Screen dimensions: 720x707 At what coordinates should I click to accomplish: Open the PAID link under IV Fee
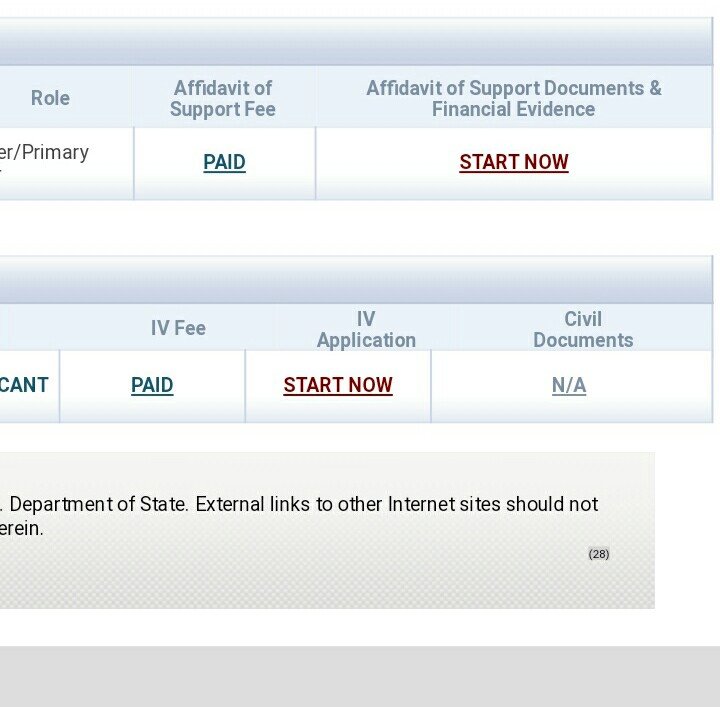152,385
